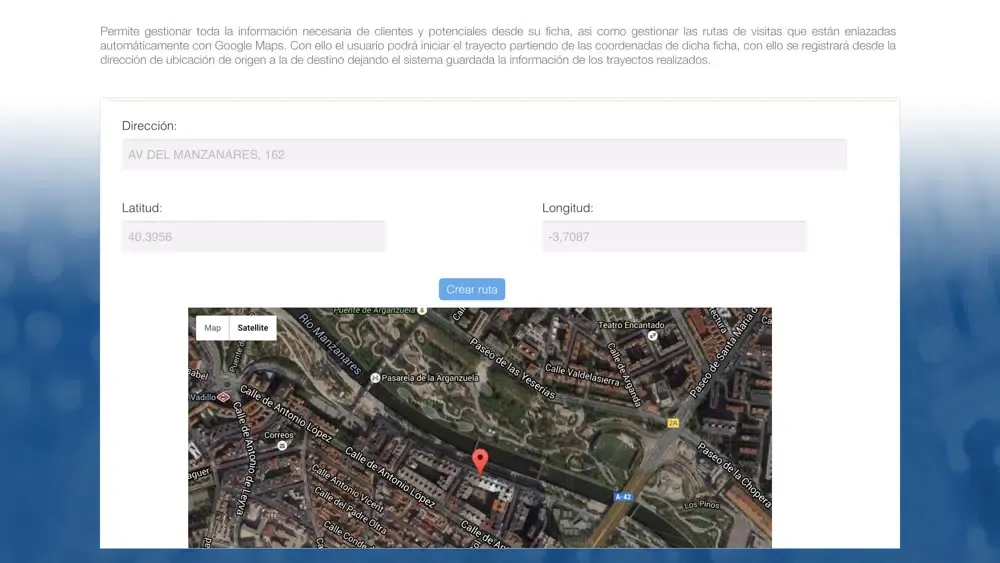The image size is (1000, 563).
Task: Switch the map to Satellite view
Action: (253, 328)
